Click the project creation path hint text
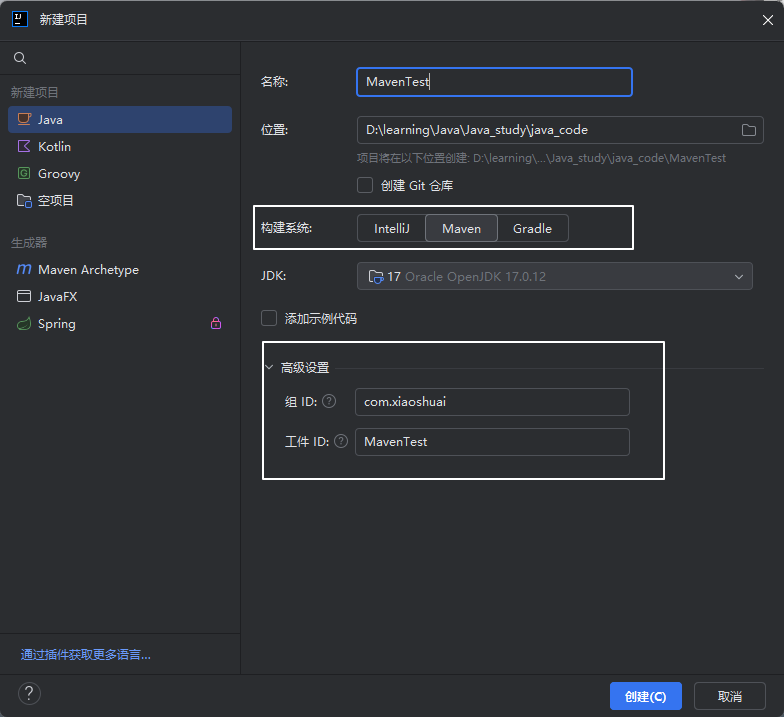Screen dimensions: 784x717 point(541,158)
